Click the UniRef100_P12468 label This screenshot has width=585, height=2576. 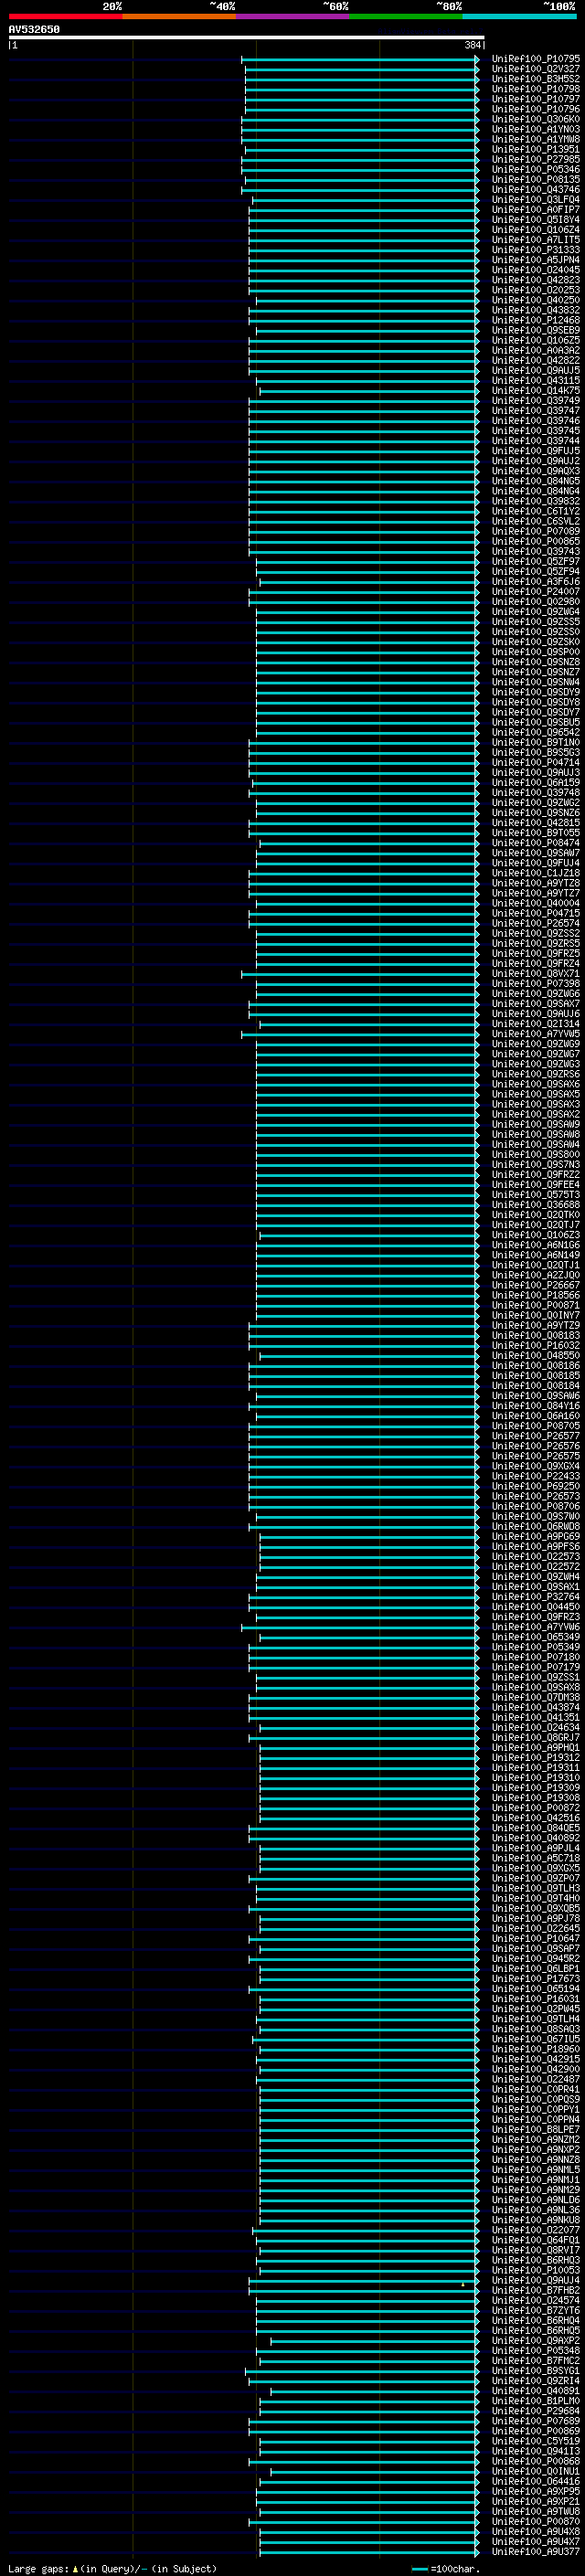[x=536, y=320]
